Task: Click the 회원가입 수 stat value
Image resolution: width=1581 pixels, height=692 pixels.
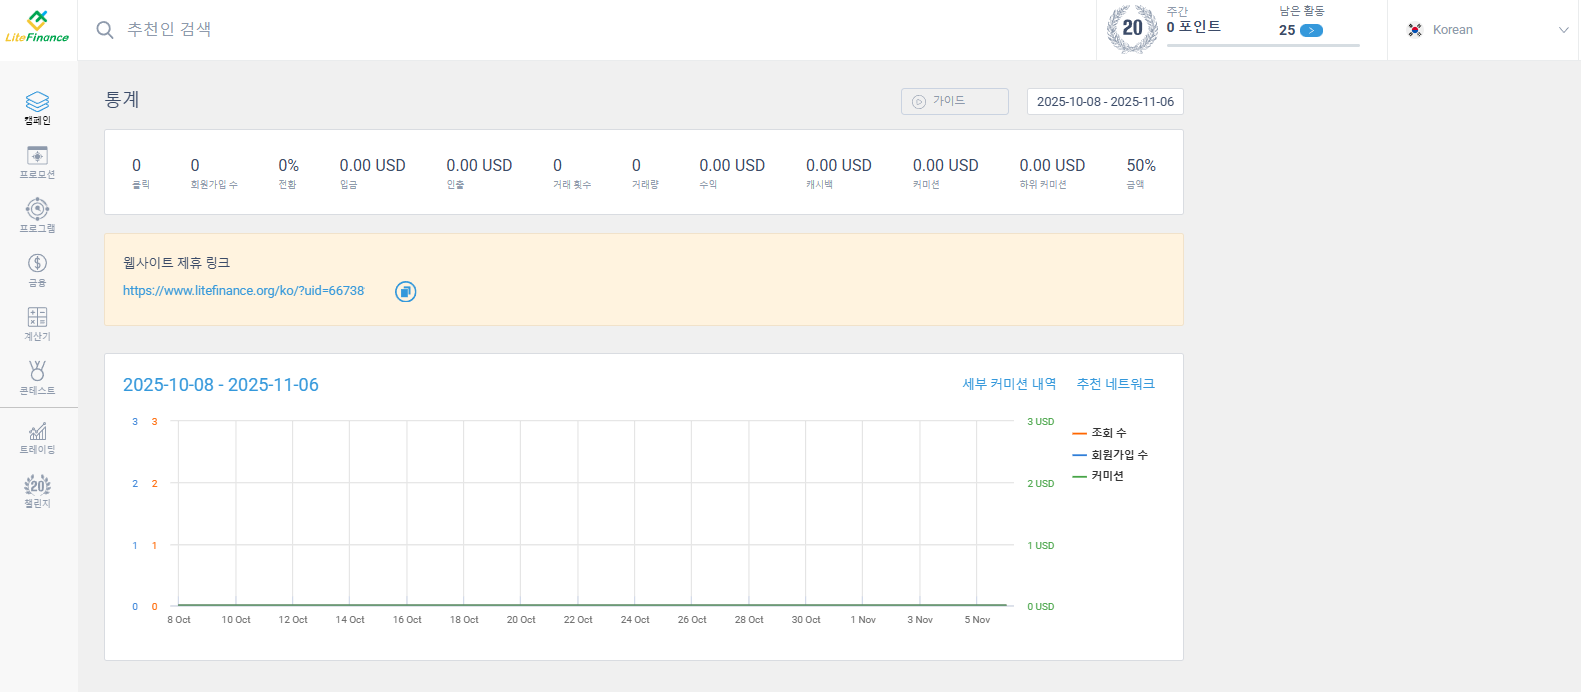Action: pyautogui.click(x=195, y=166)
